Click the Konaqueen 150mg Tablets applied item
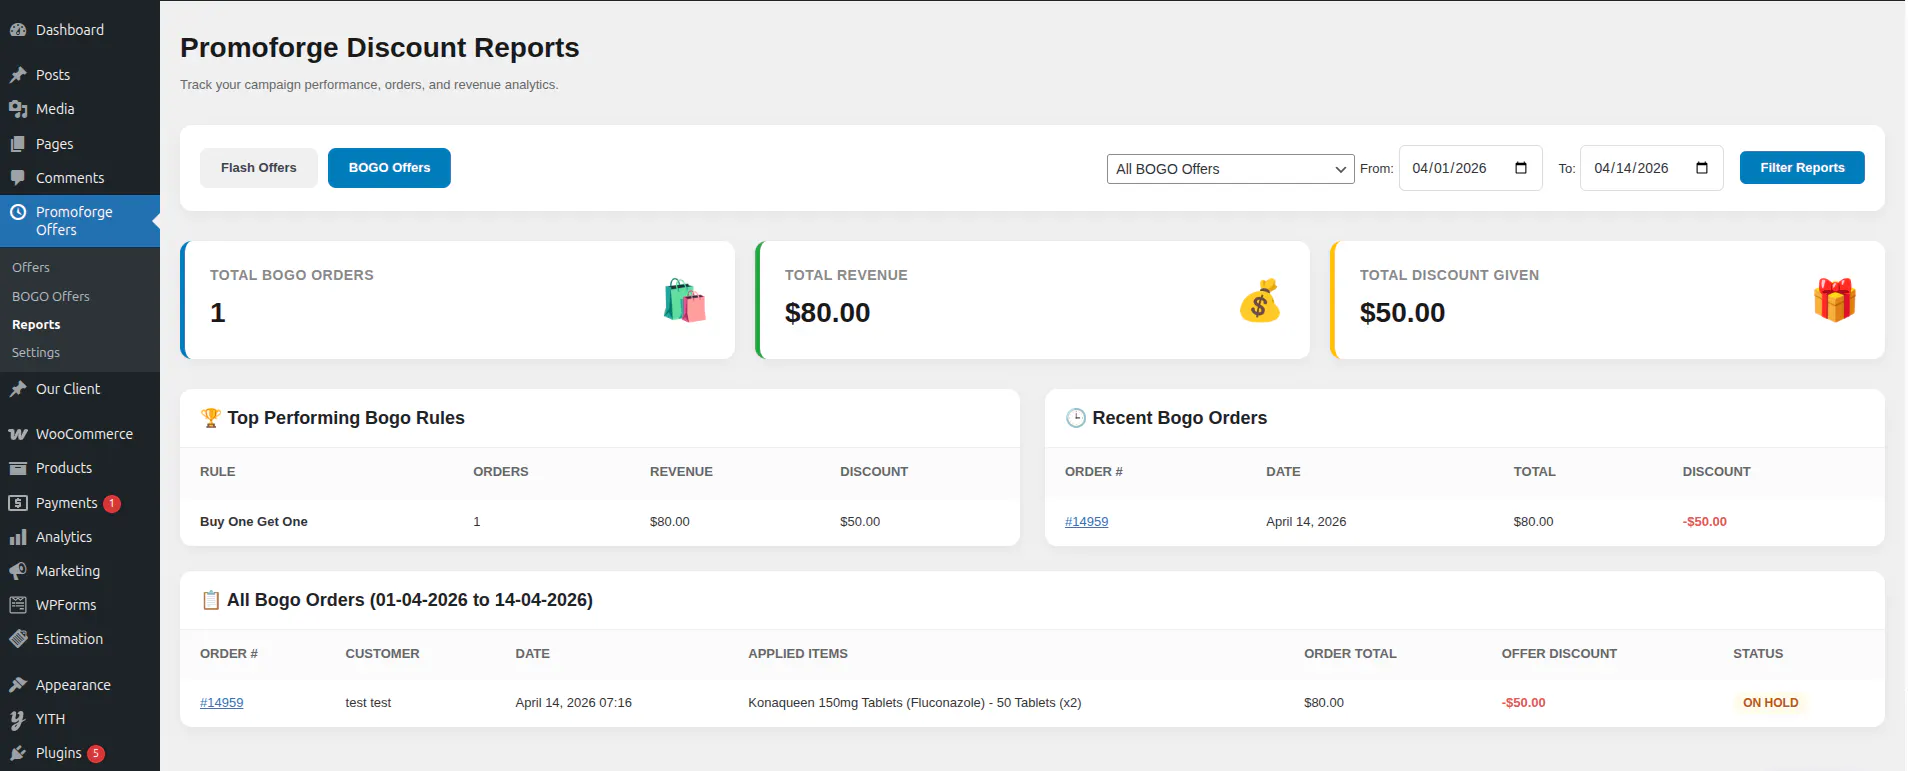 [x=914, y=703]
